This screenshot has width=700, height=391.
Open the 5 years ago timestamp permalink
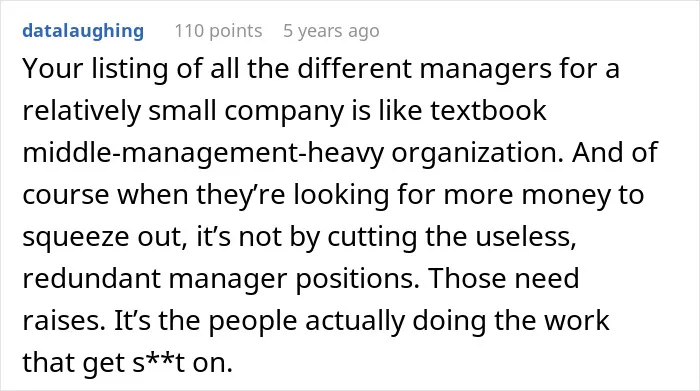pyautogui.click(x=331, y=31)
